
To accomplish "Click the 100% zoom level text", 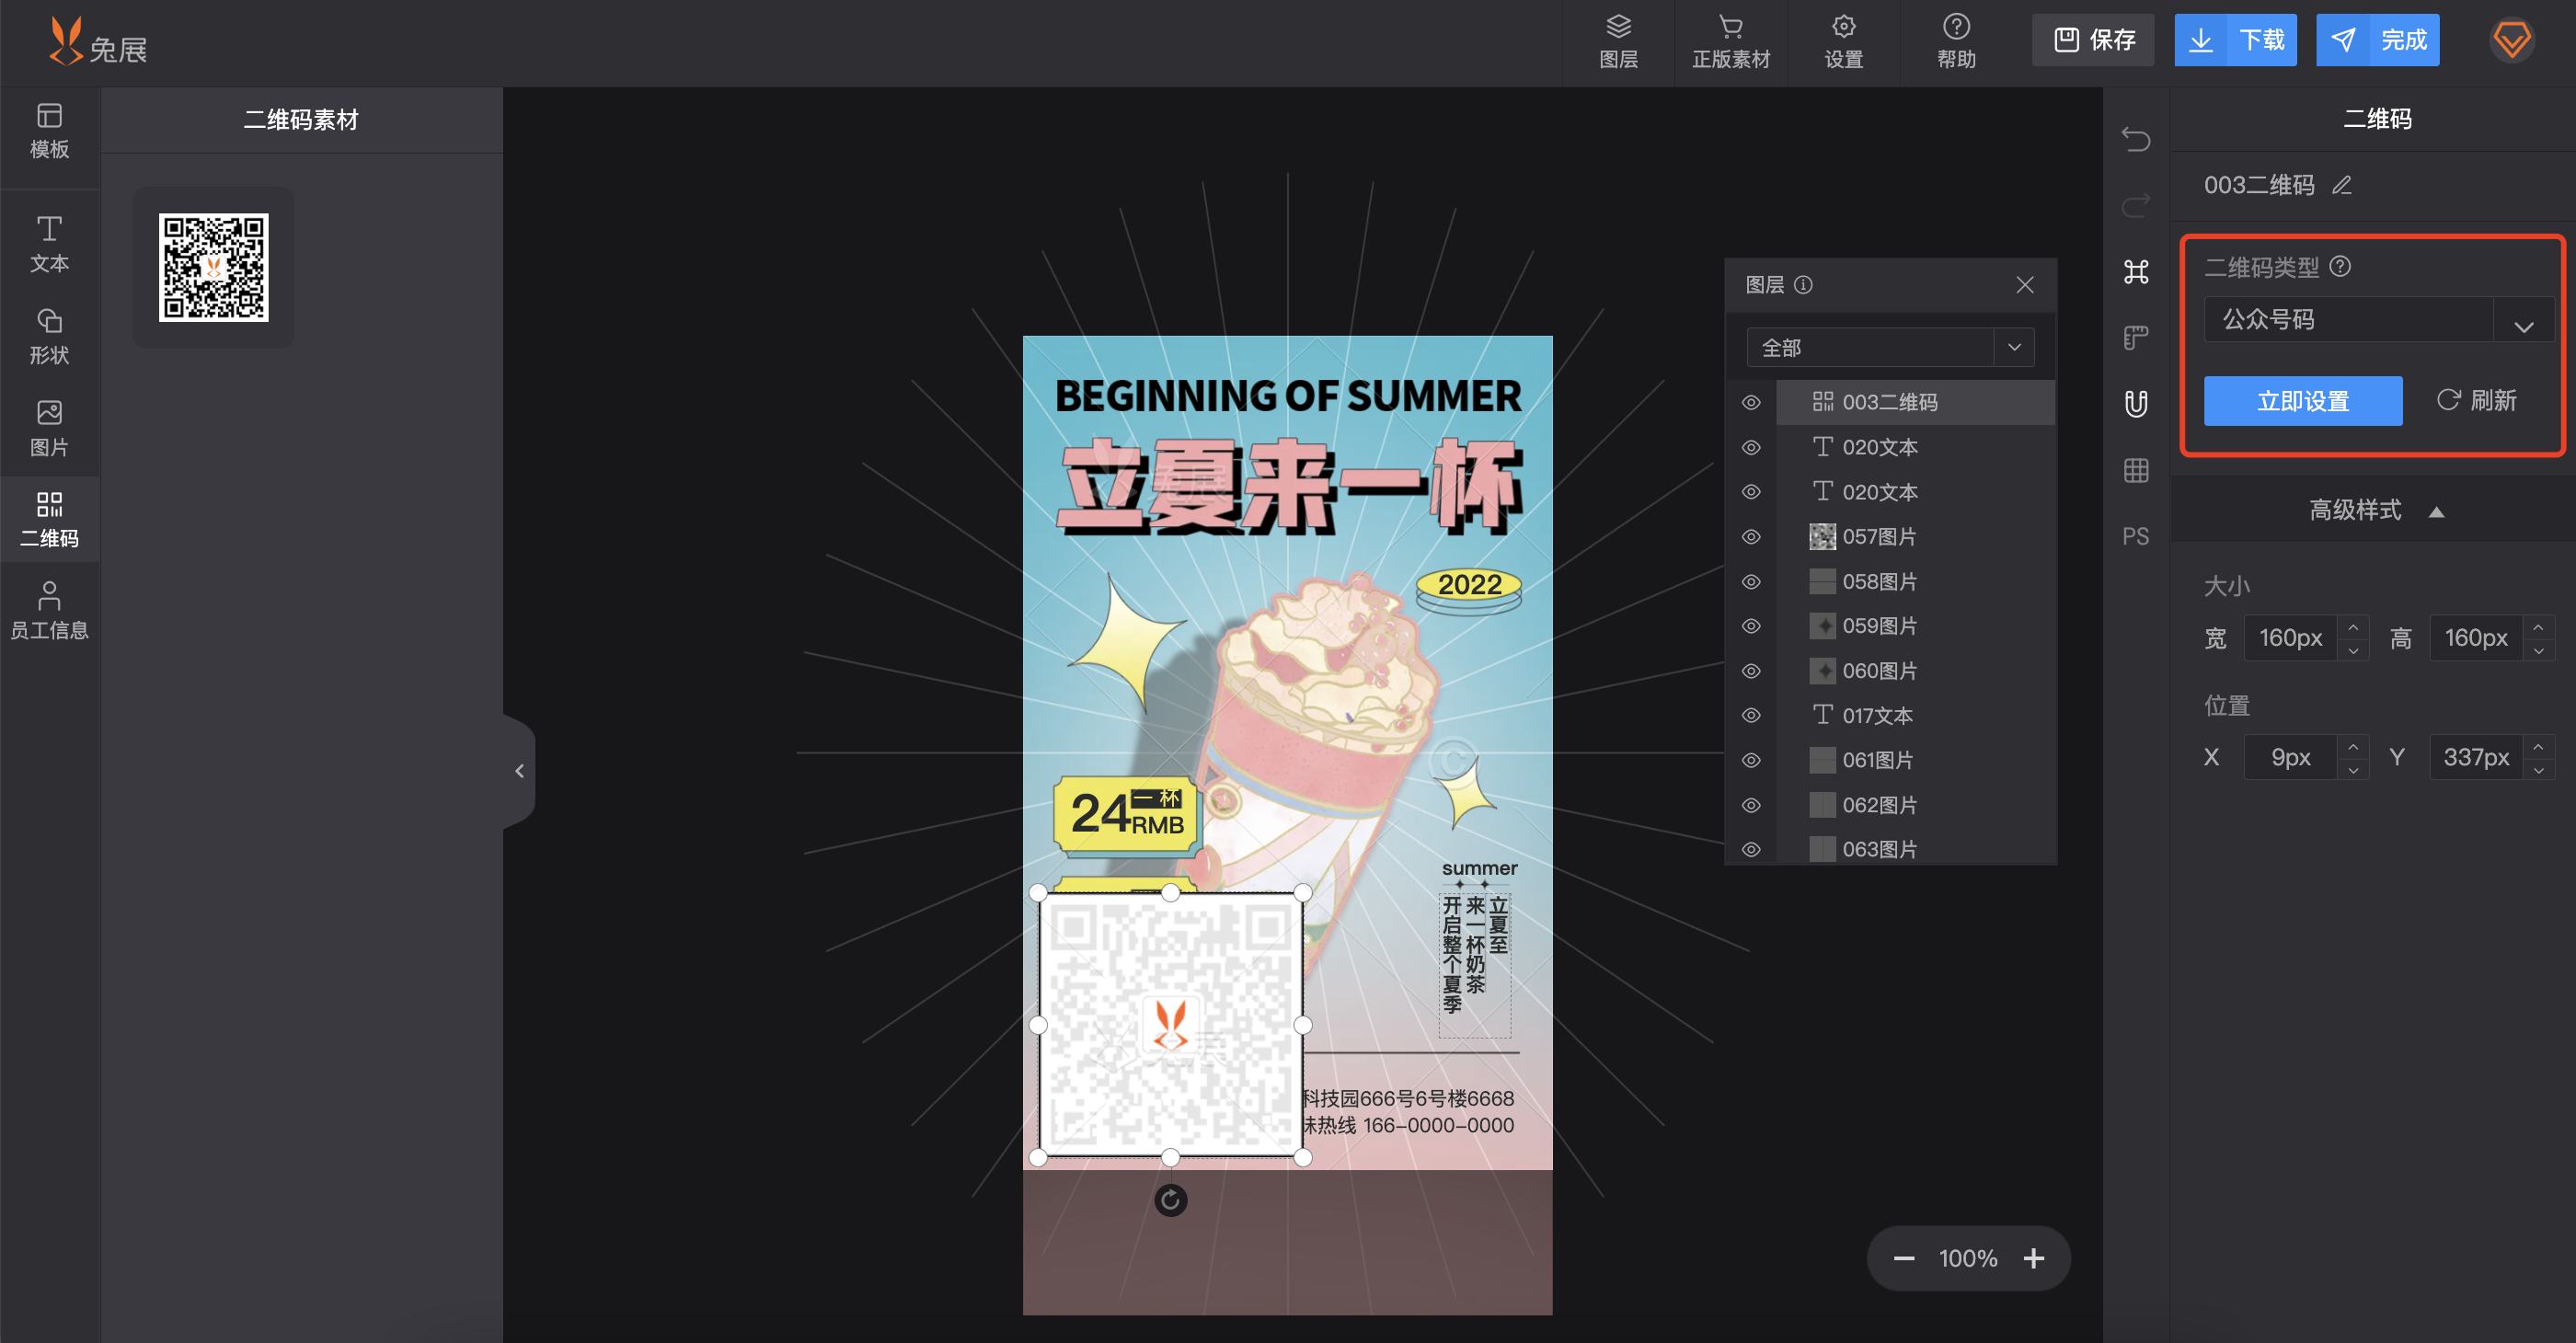I will 1967,1258.
